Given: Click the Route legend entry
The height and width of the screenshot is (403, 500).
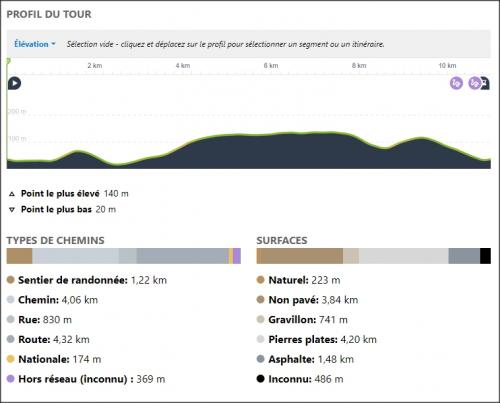Looking at the screenshot, I should pos(48,339).
